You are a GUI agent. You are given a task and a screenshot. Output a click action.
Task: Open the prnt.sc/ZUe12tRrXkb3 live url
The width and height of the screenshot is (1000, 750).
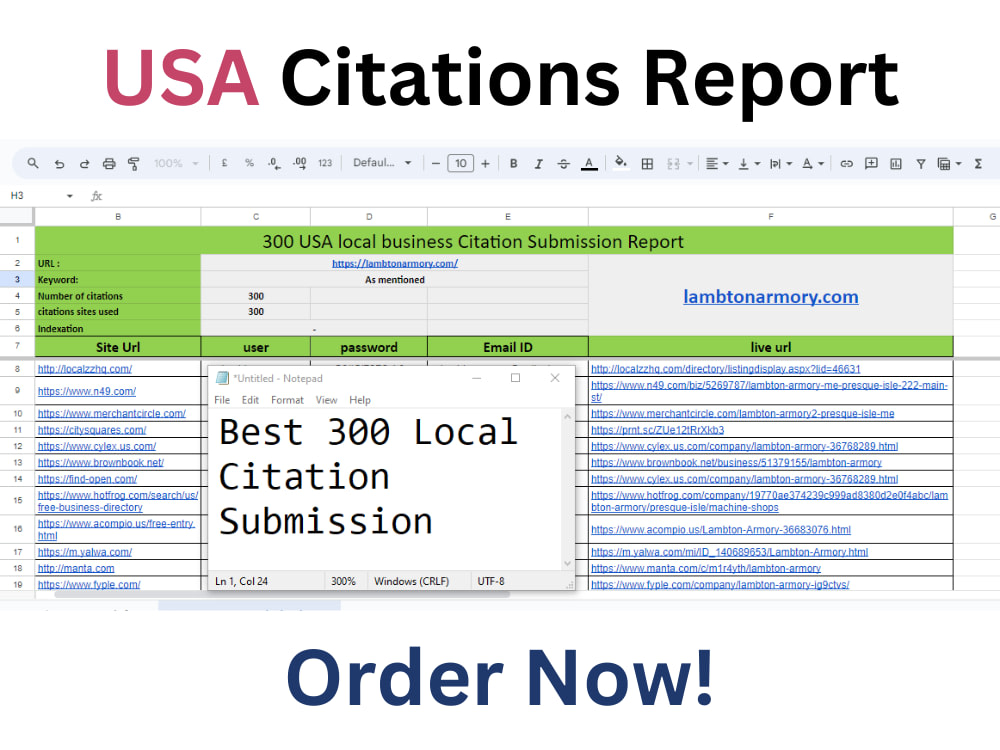[x=658, y=430]
